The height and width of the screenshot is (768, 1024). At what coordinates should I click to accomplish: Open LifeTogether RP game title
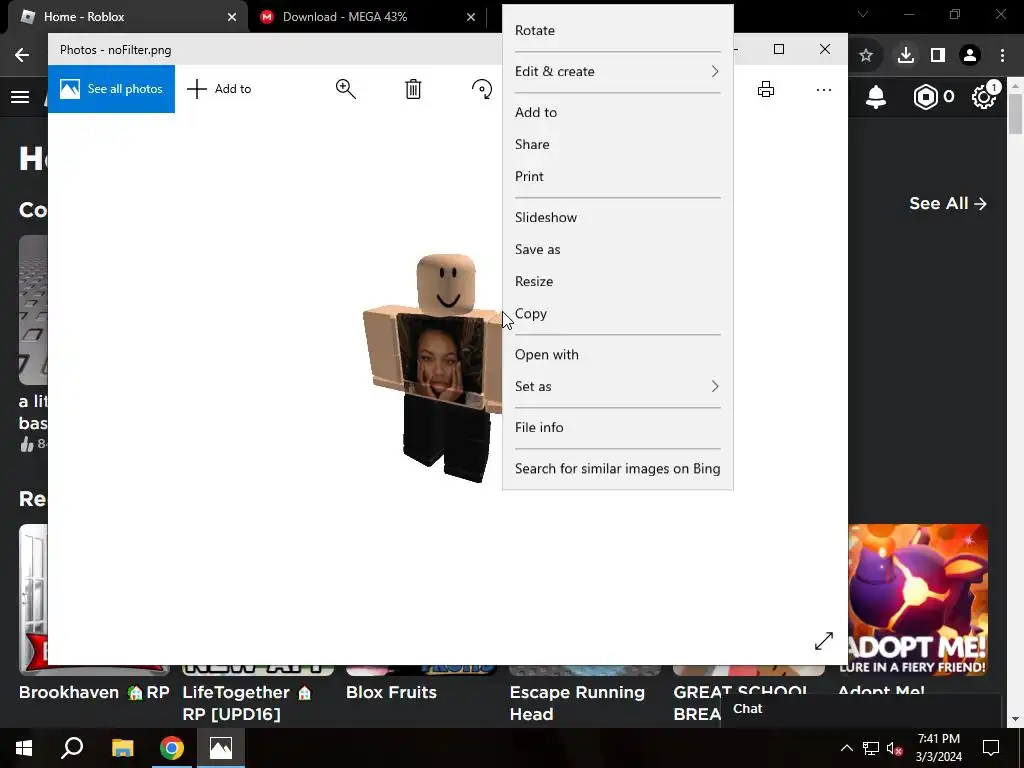pyautogui.click(x=248, y=703)
